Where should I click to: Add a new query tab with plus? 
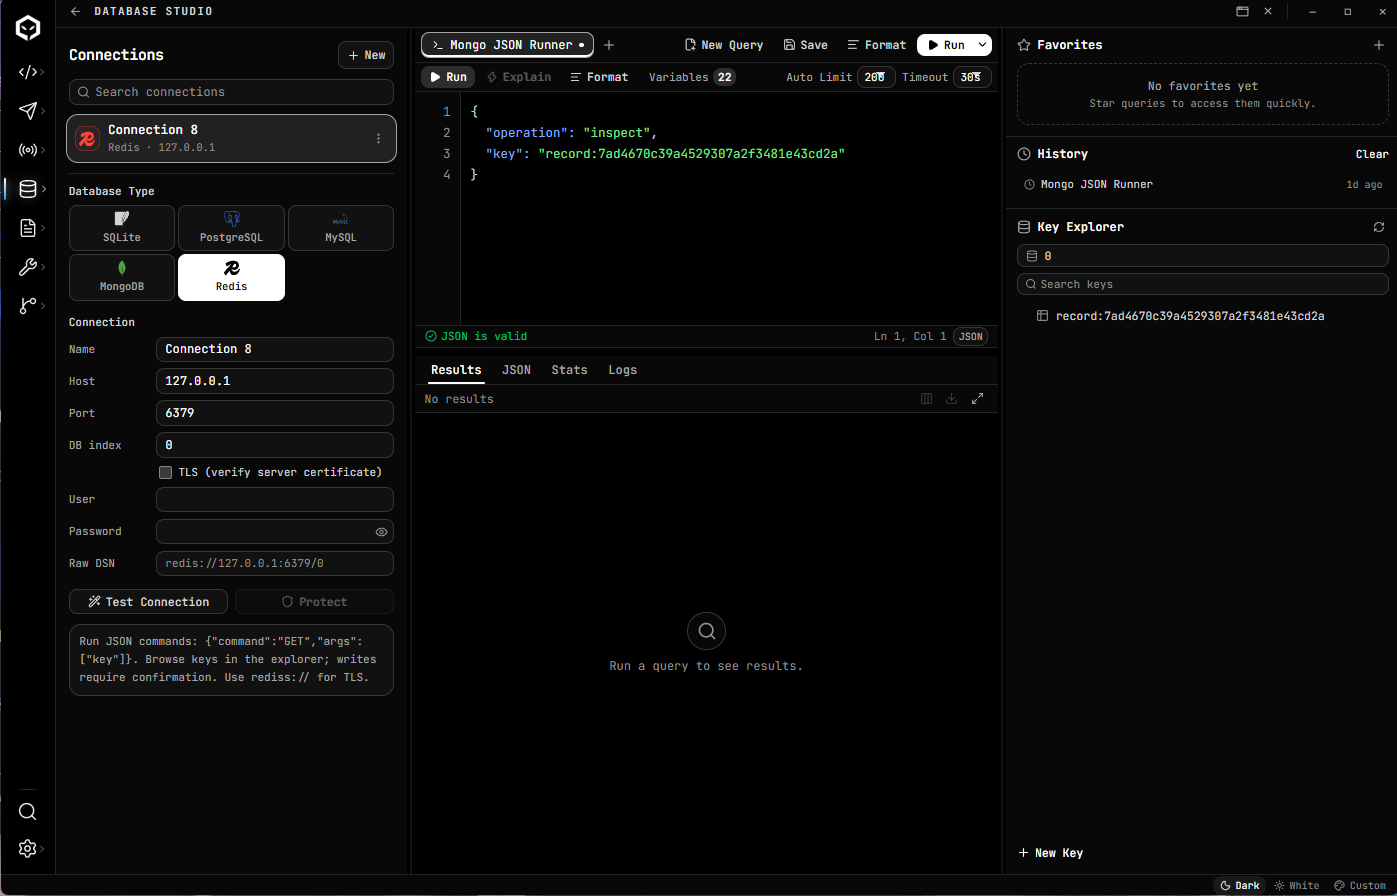click(x=609, y=45)
